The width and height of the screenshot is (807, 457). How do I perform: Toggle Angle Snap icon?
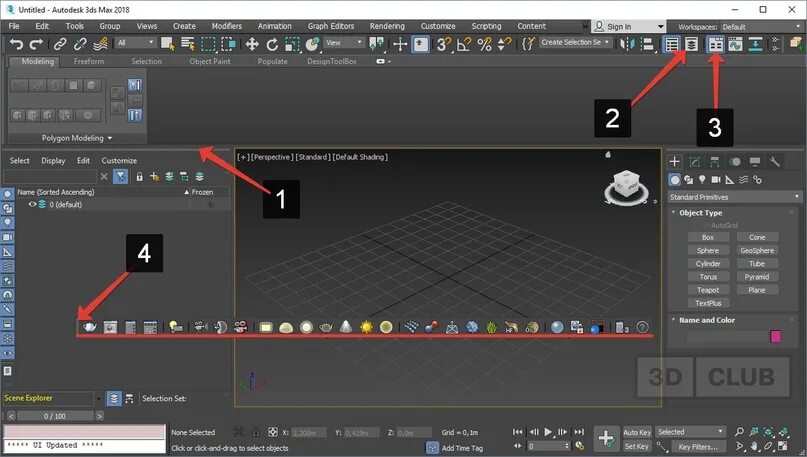pyautogui.click(x=464, y=44)
